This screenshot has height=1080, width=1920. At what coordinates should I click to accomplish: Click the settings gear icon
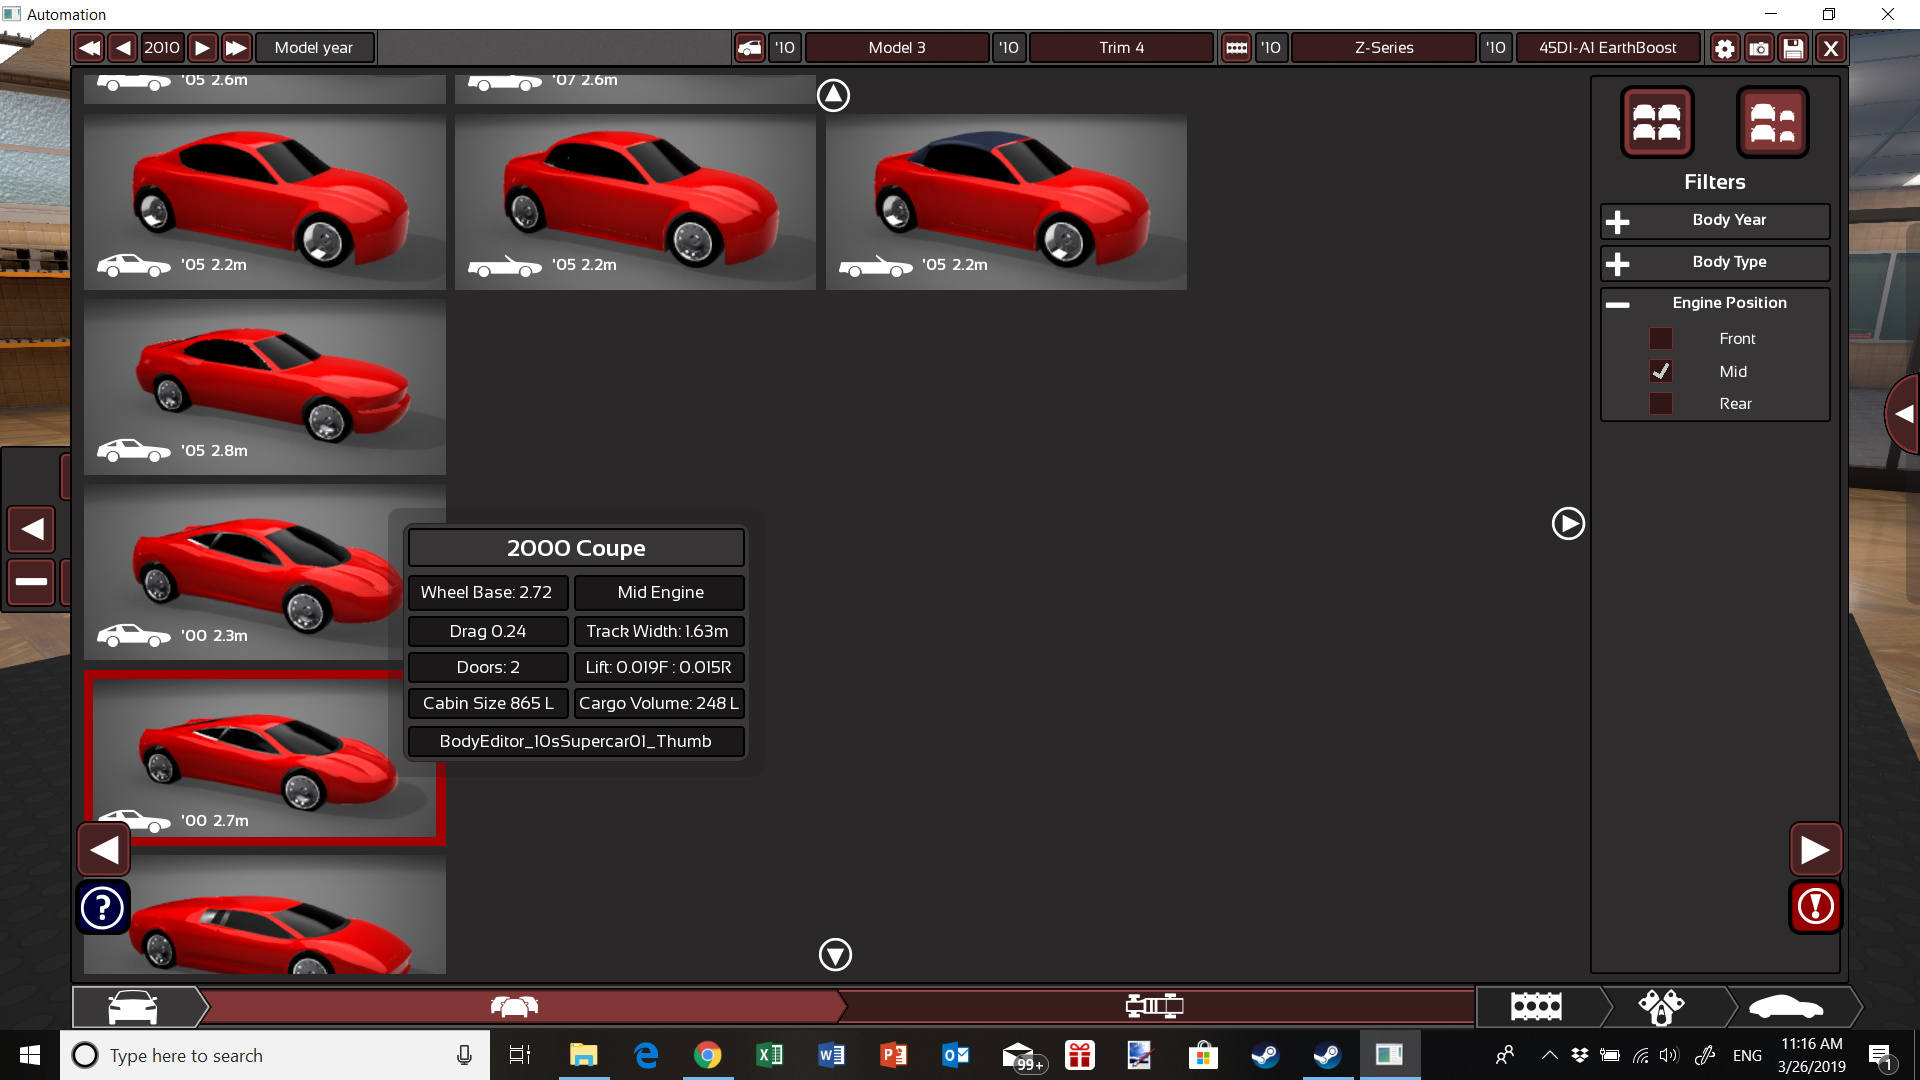click(1724, 48)
